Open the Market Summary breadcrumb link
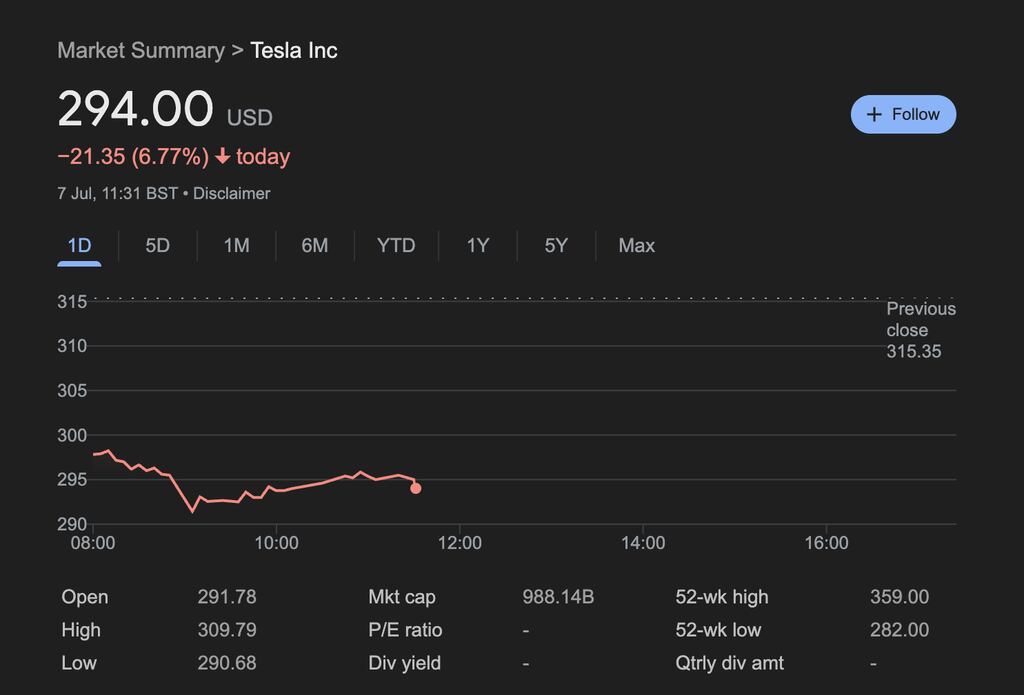Screen dimensions: 1024x695 click(141, 50)
